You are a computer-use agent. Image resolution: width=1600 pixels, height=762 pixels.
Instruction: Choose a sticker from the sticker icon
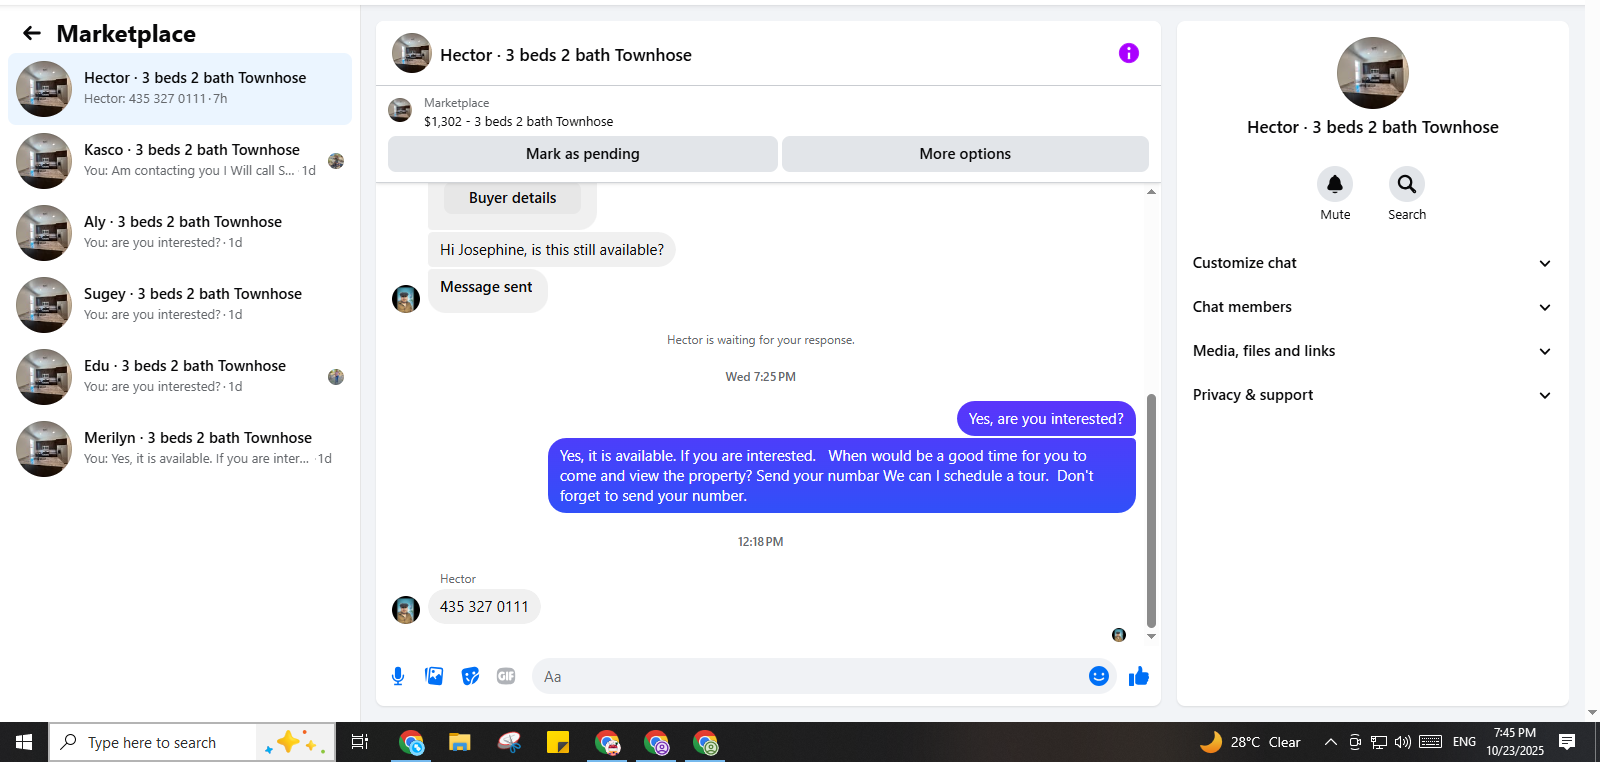470,676
